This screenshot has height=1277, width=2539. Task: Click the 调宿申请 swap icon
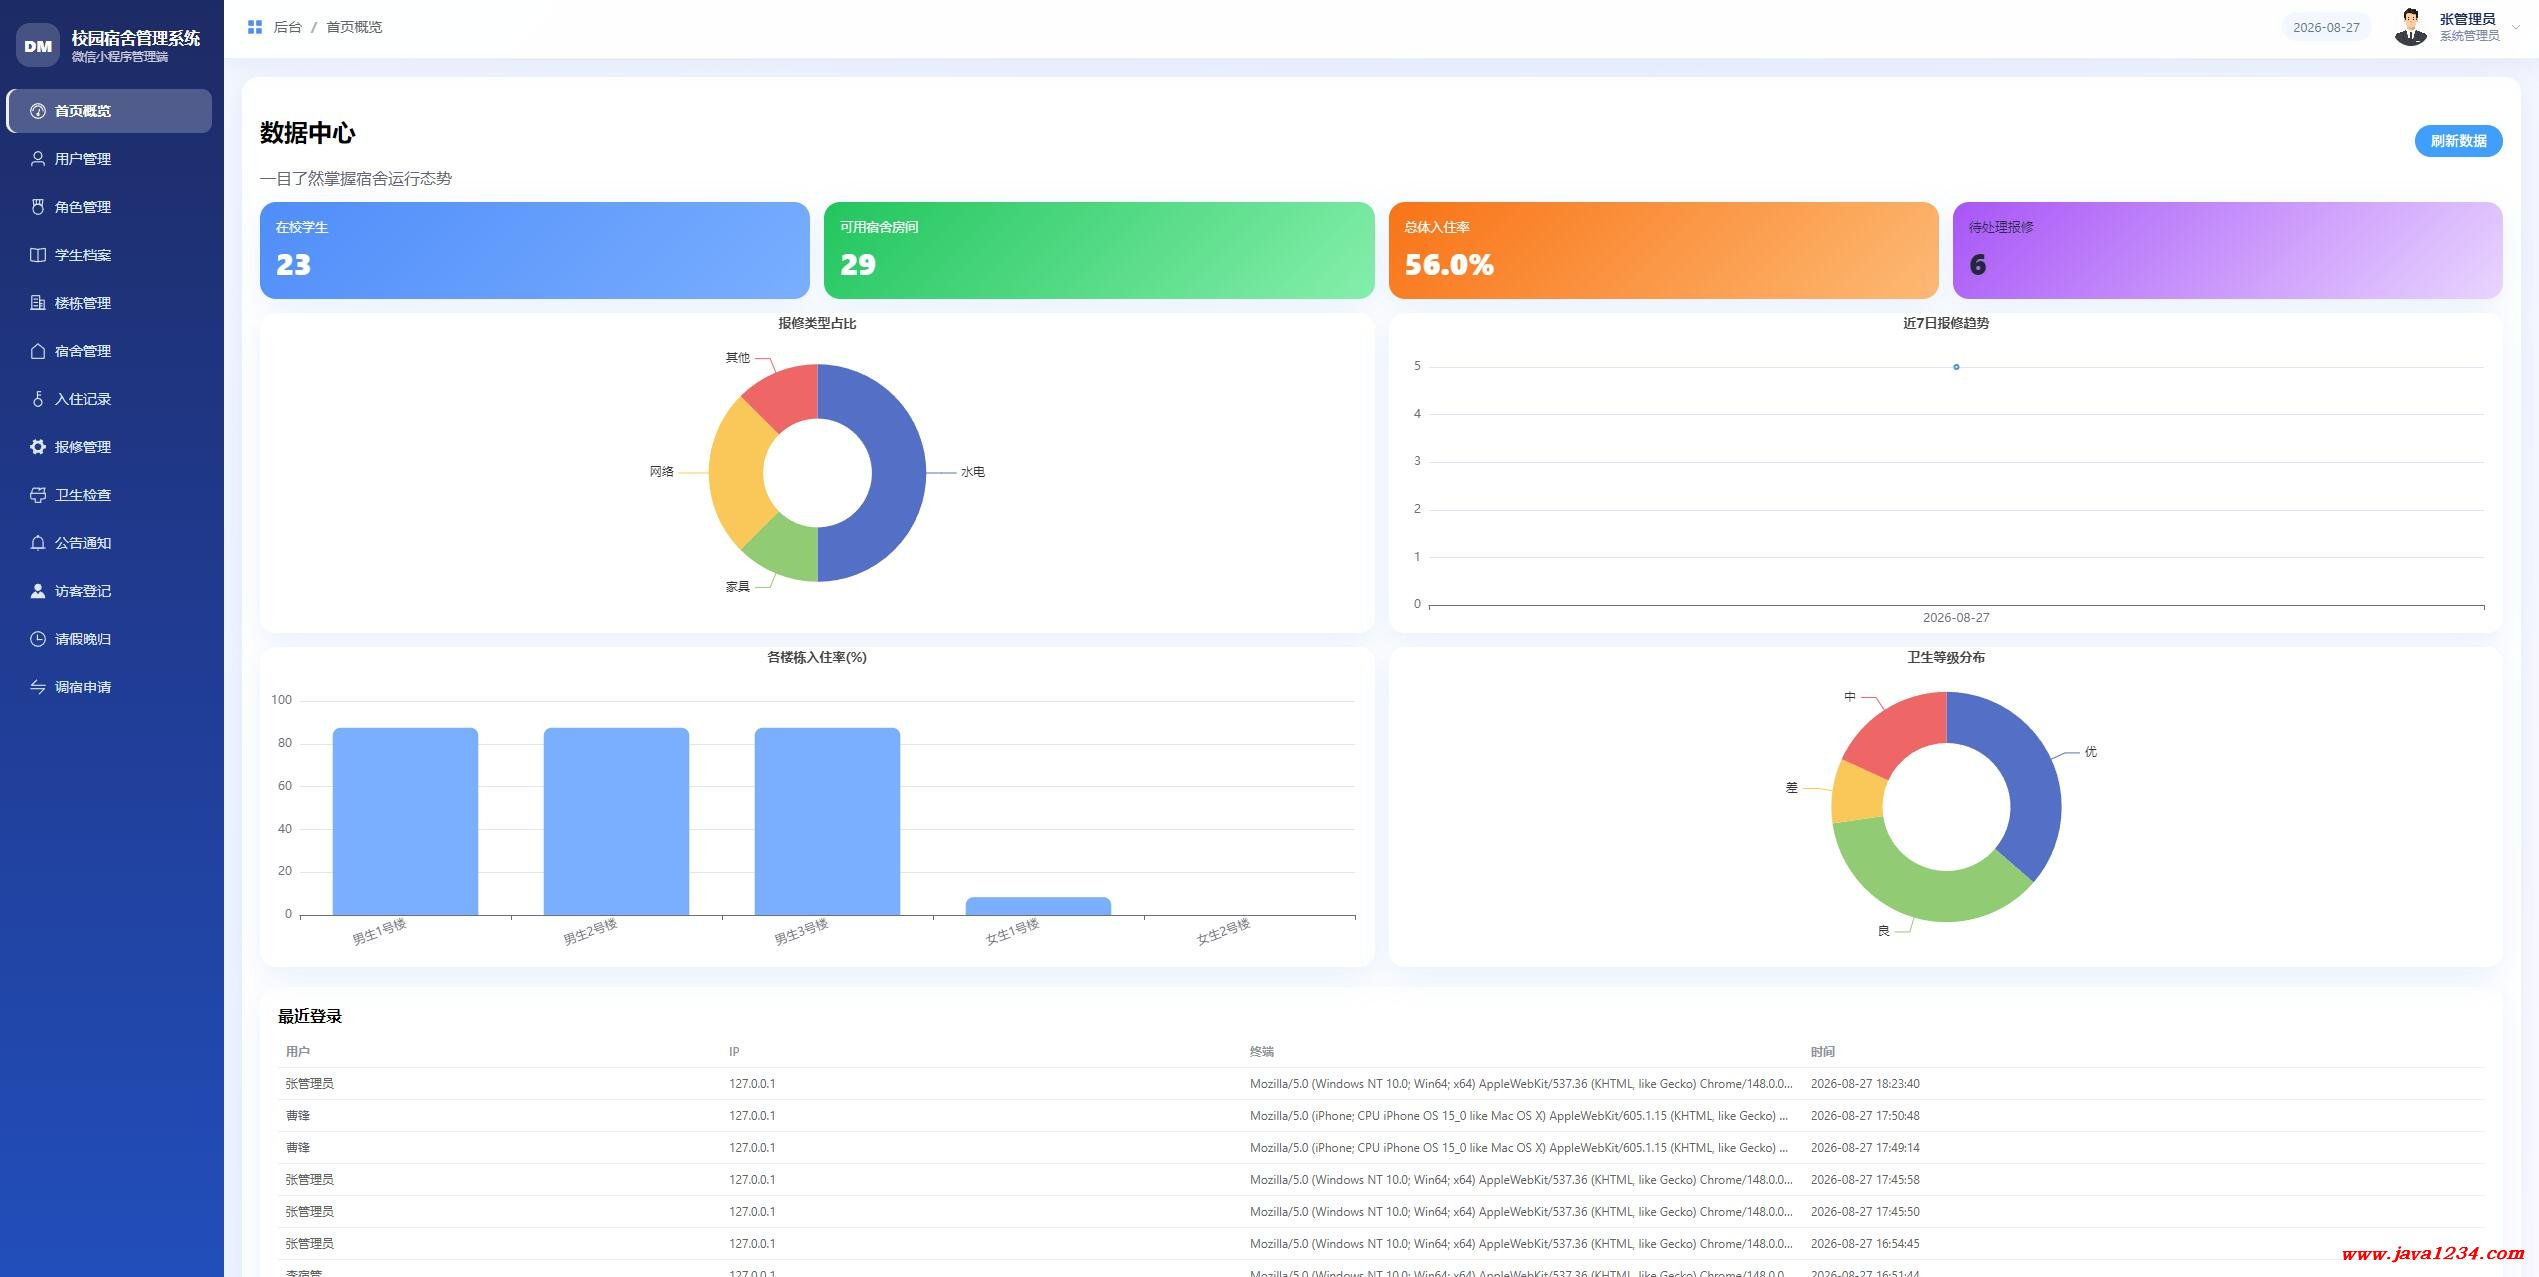38,687
